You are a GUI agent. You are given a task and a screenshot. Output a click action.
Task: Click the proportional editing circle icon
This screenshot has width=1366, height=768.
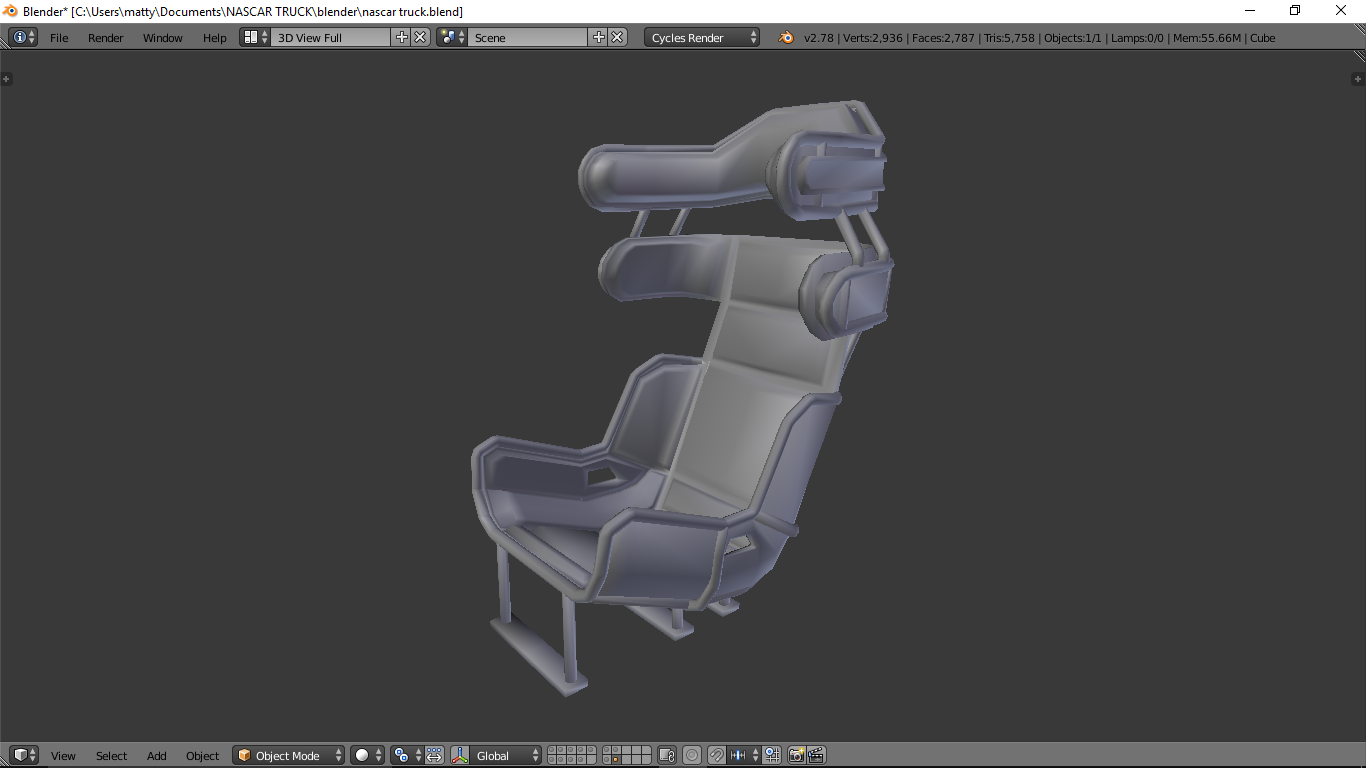tap(692, 755)
